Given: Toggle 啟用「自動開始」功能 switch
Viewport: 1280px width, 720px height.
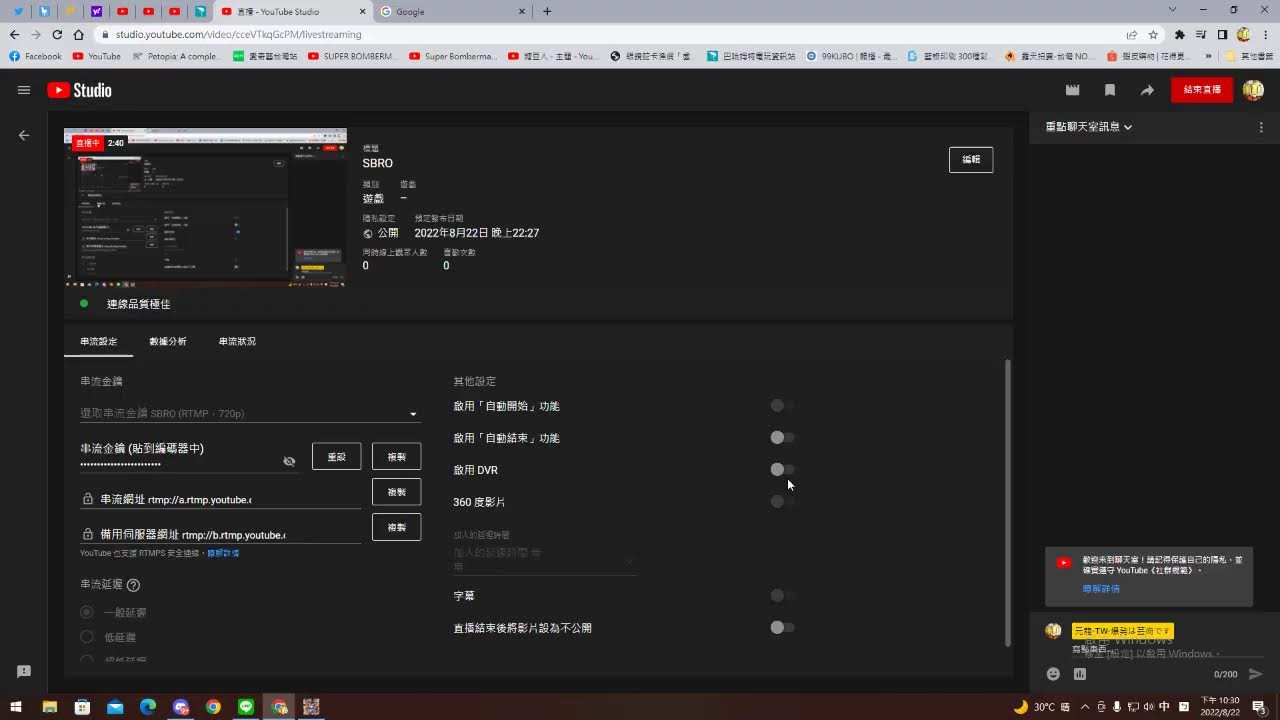Looking at the screenshot, I should coord(782,405).
